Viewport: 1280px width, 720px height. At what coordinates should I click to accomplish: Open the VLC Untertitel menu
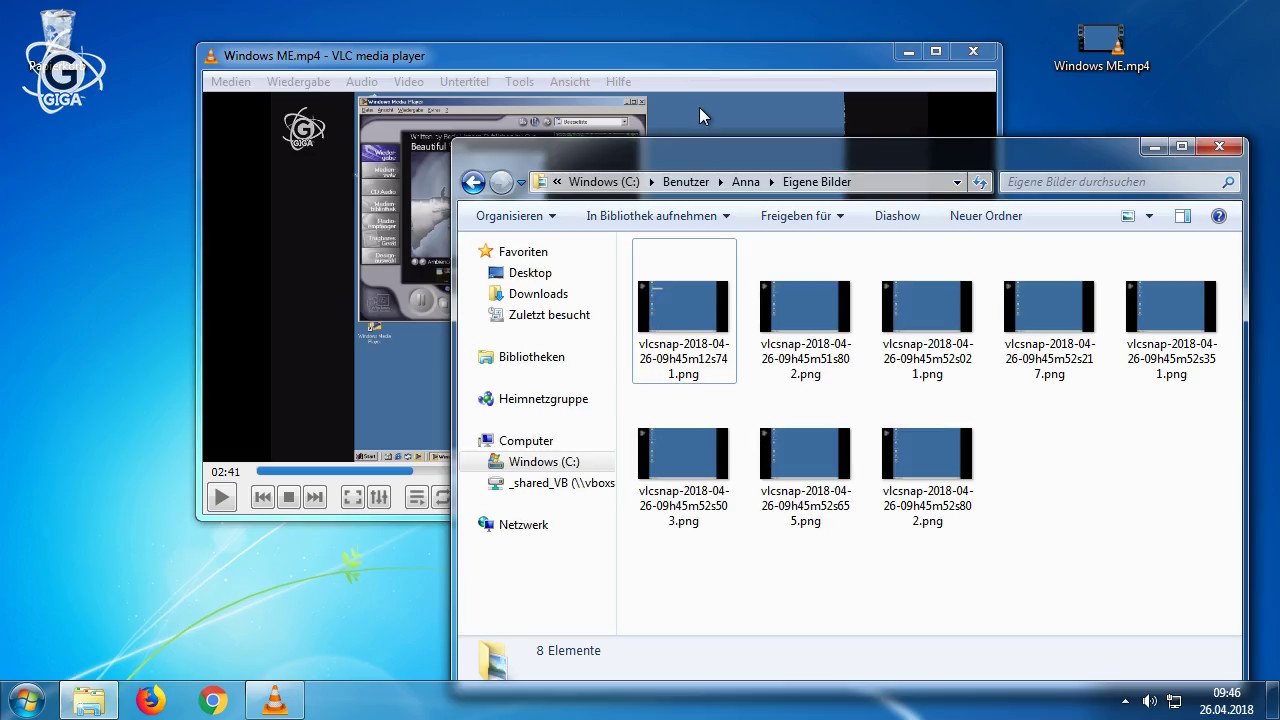464,82
